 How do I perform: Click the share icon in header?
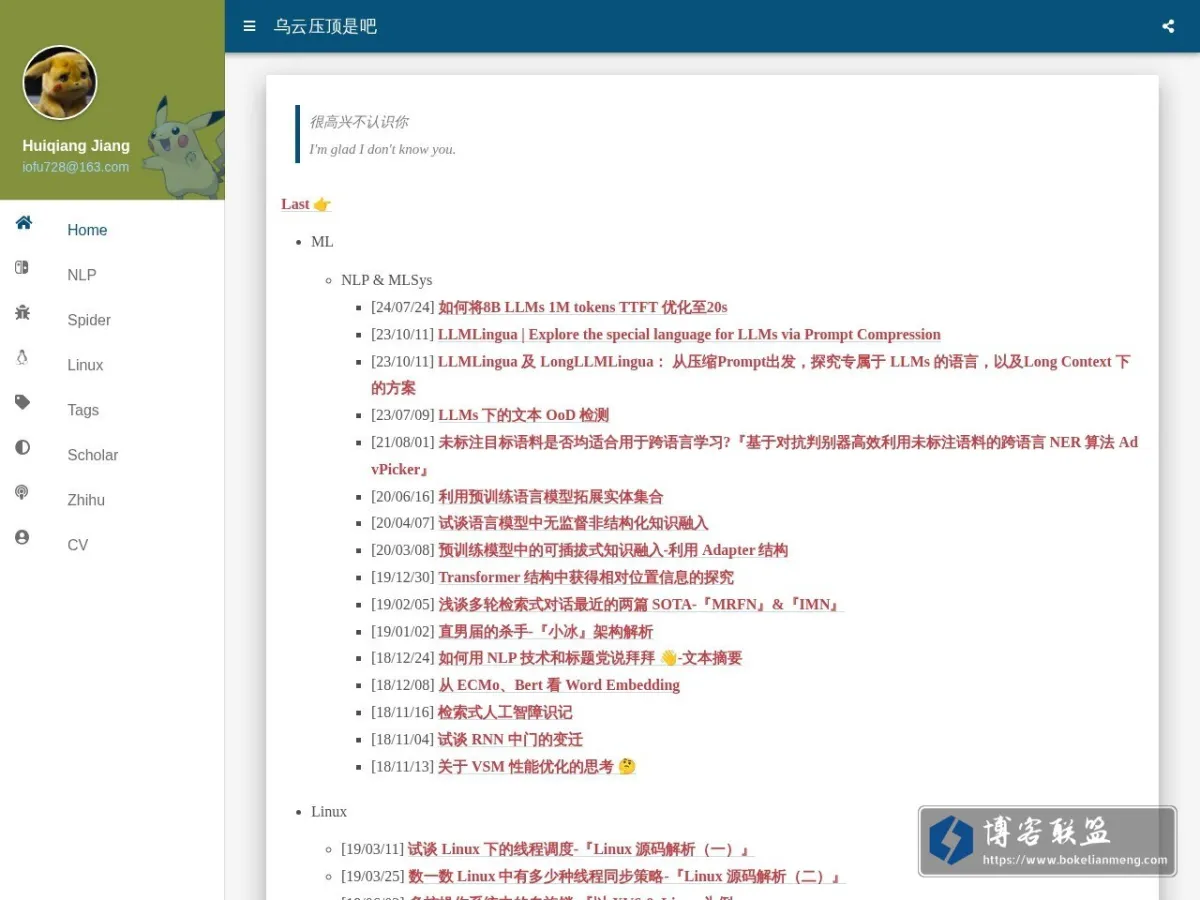coord(1168,26)
